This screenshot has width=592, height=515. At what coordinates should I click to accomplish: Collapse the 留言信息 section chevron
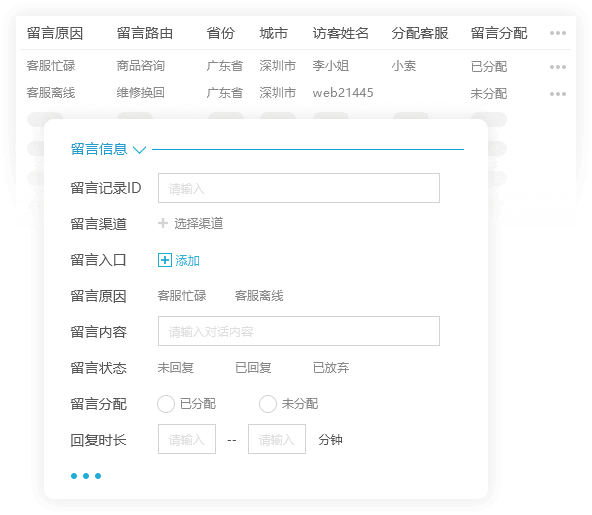(139, 150)
